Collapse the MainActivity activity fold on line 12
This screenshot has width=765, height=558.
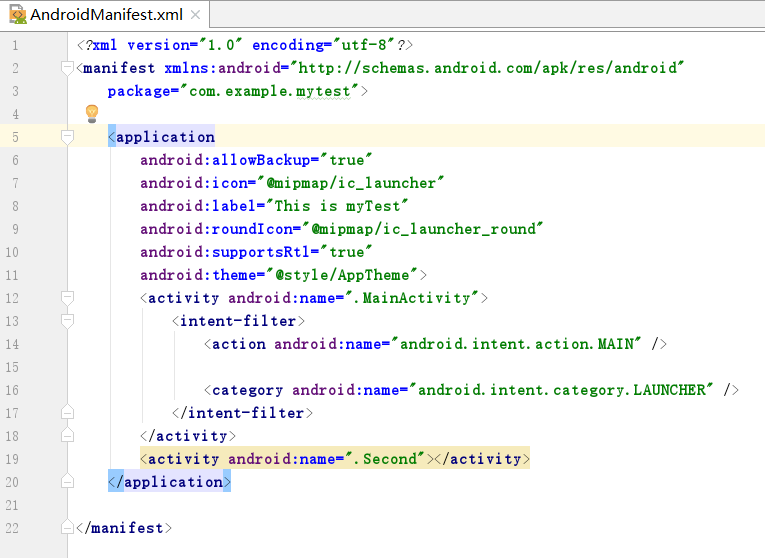point(67,298)
